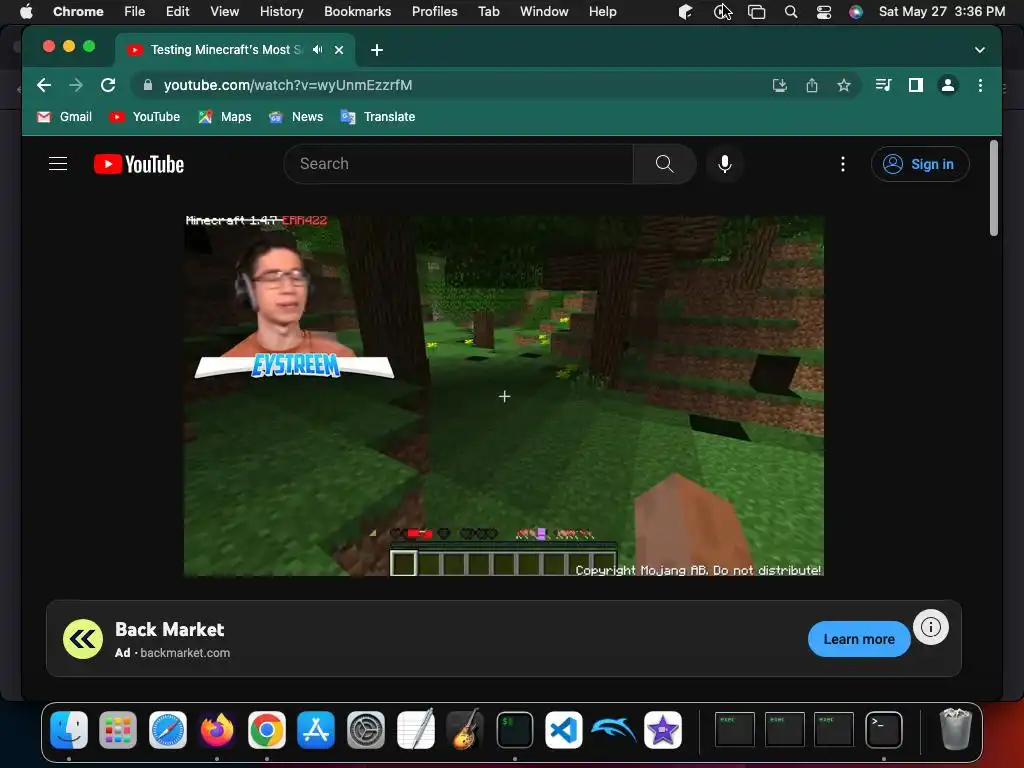
Task: Click the YouTube logo home link
Action: 139,164
